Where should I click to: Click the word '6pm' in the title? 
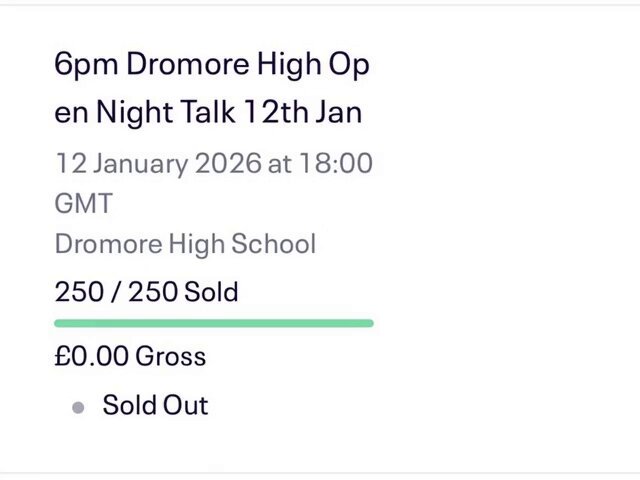click(87, 65)
